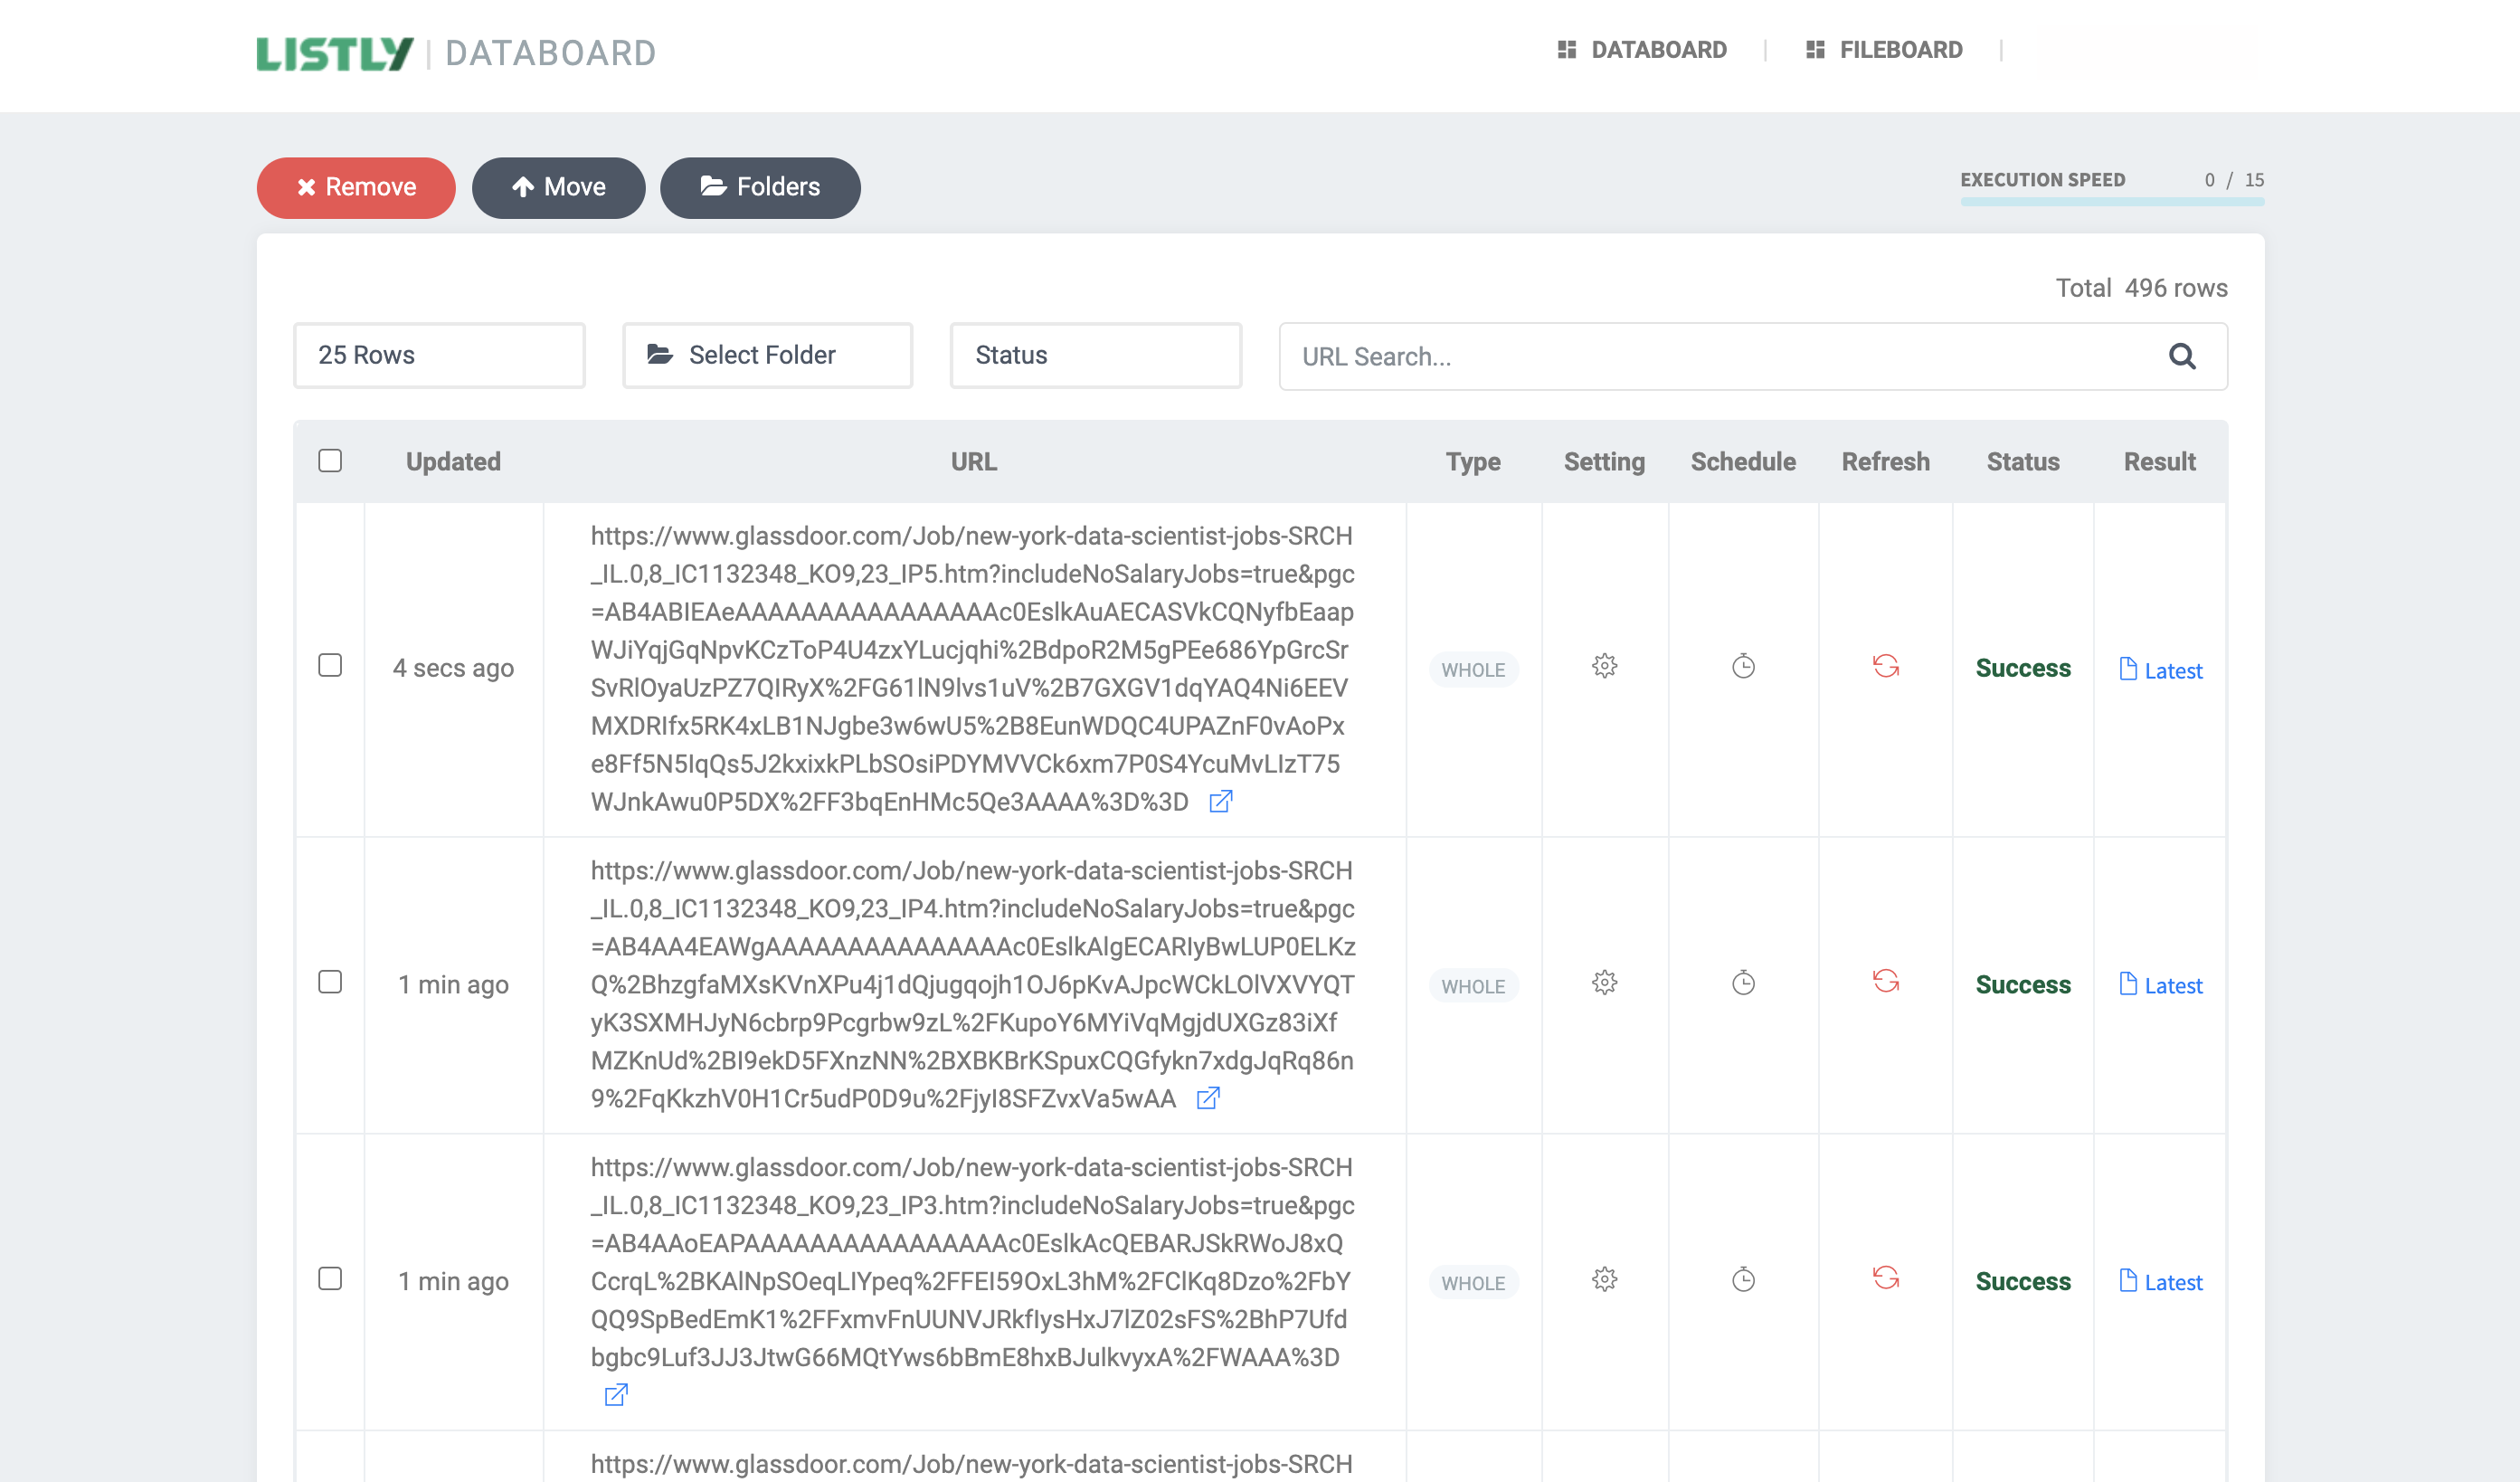Open schedule clock for the IP3 row
The width and height of the screenshot is (2520, 1482).
coord(1743,1280)
